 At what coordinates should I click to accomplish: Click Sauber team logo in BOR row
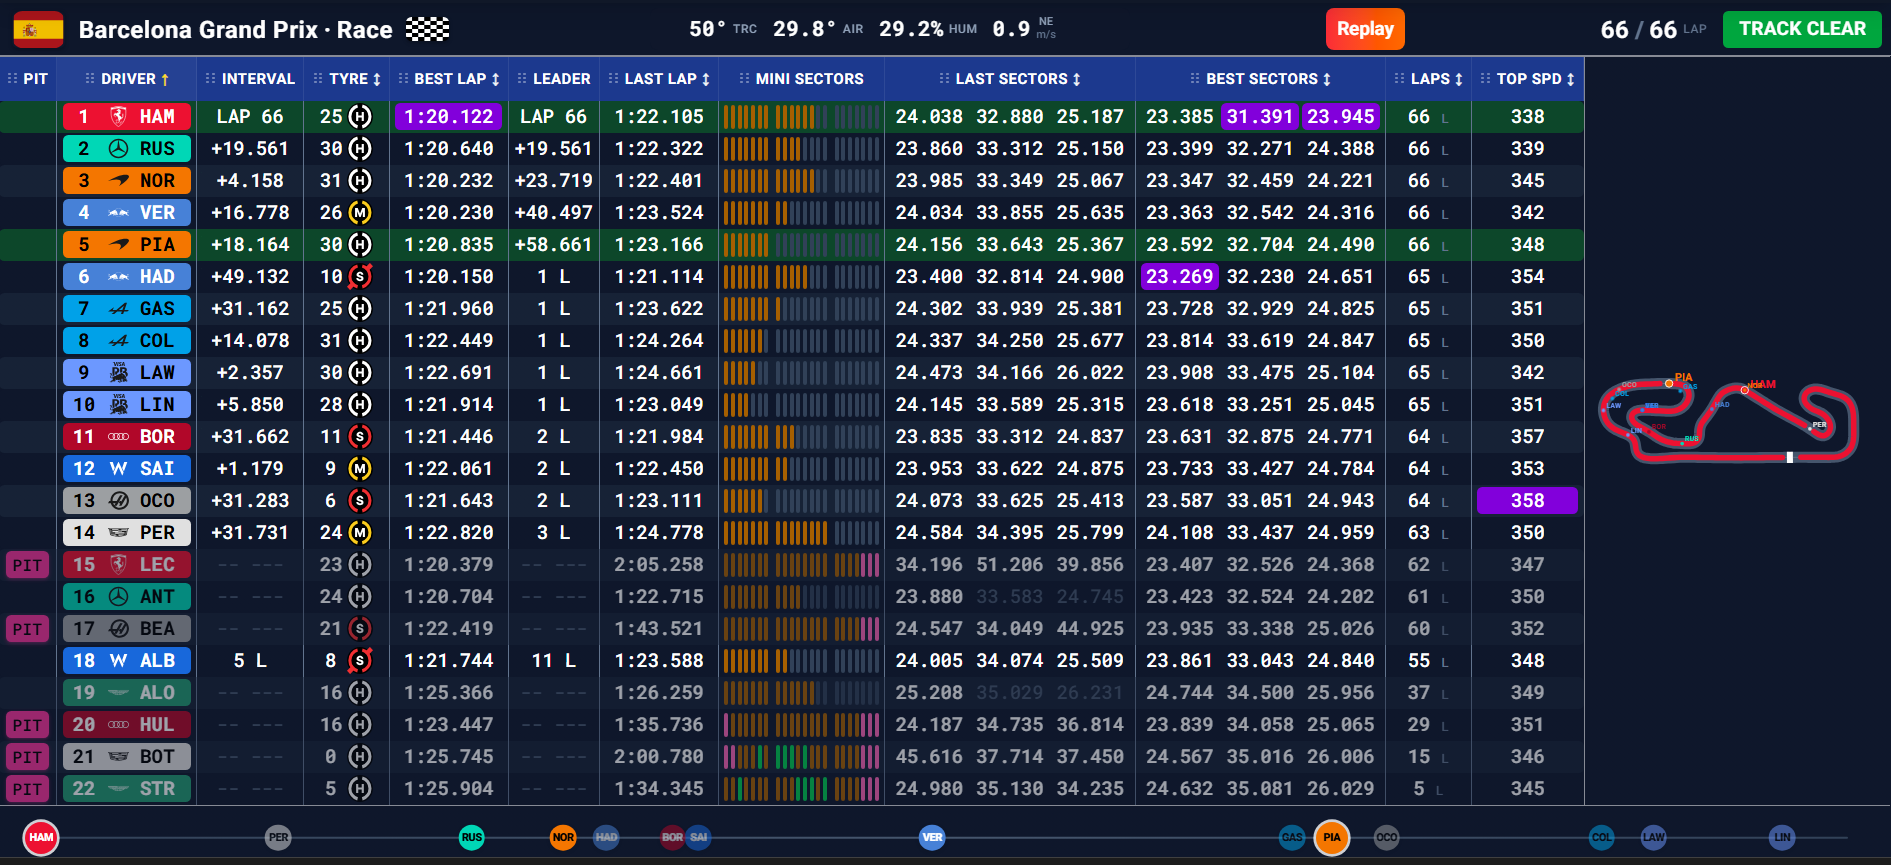coord(119,437)
